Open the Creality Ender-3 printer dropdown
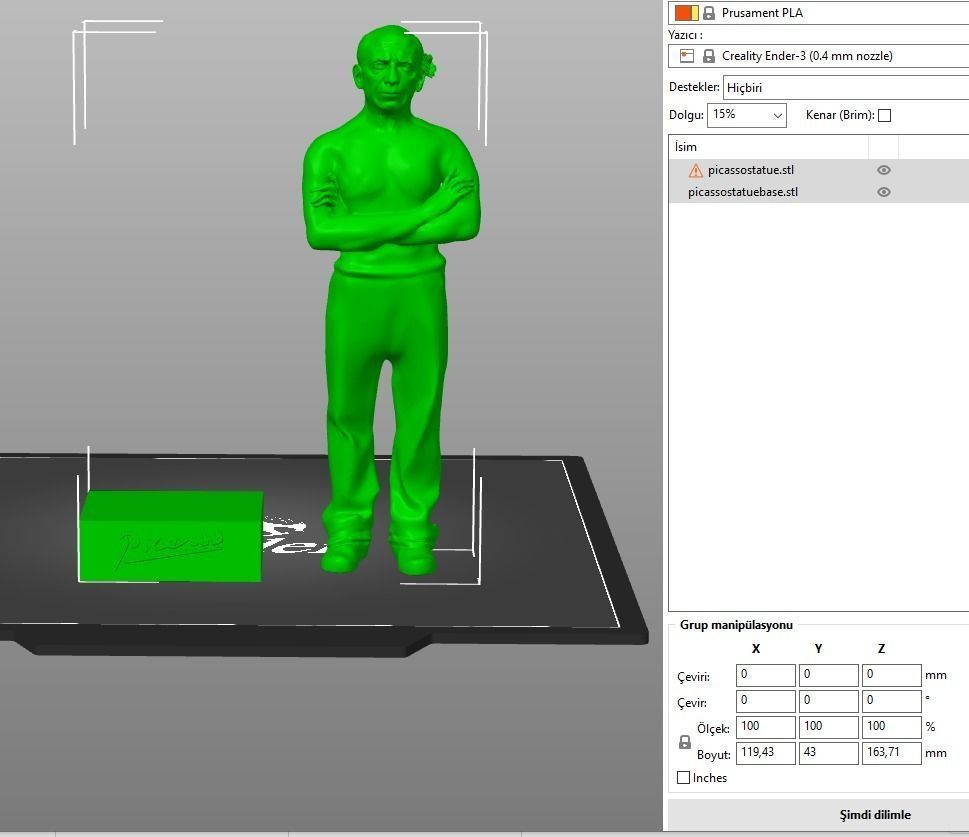969x837 pixels. 818,56
